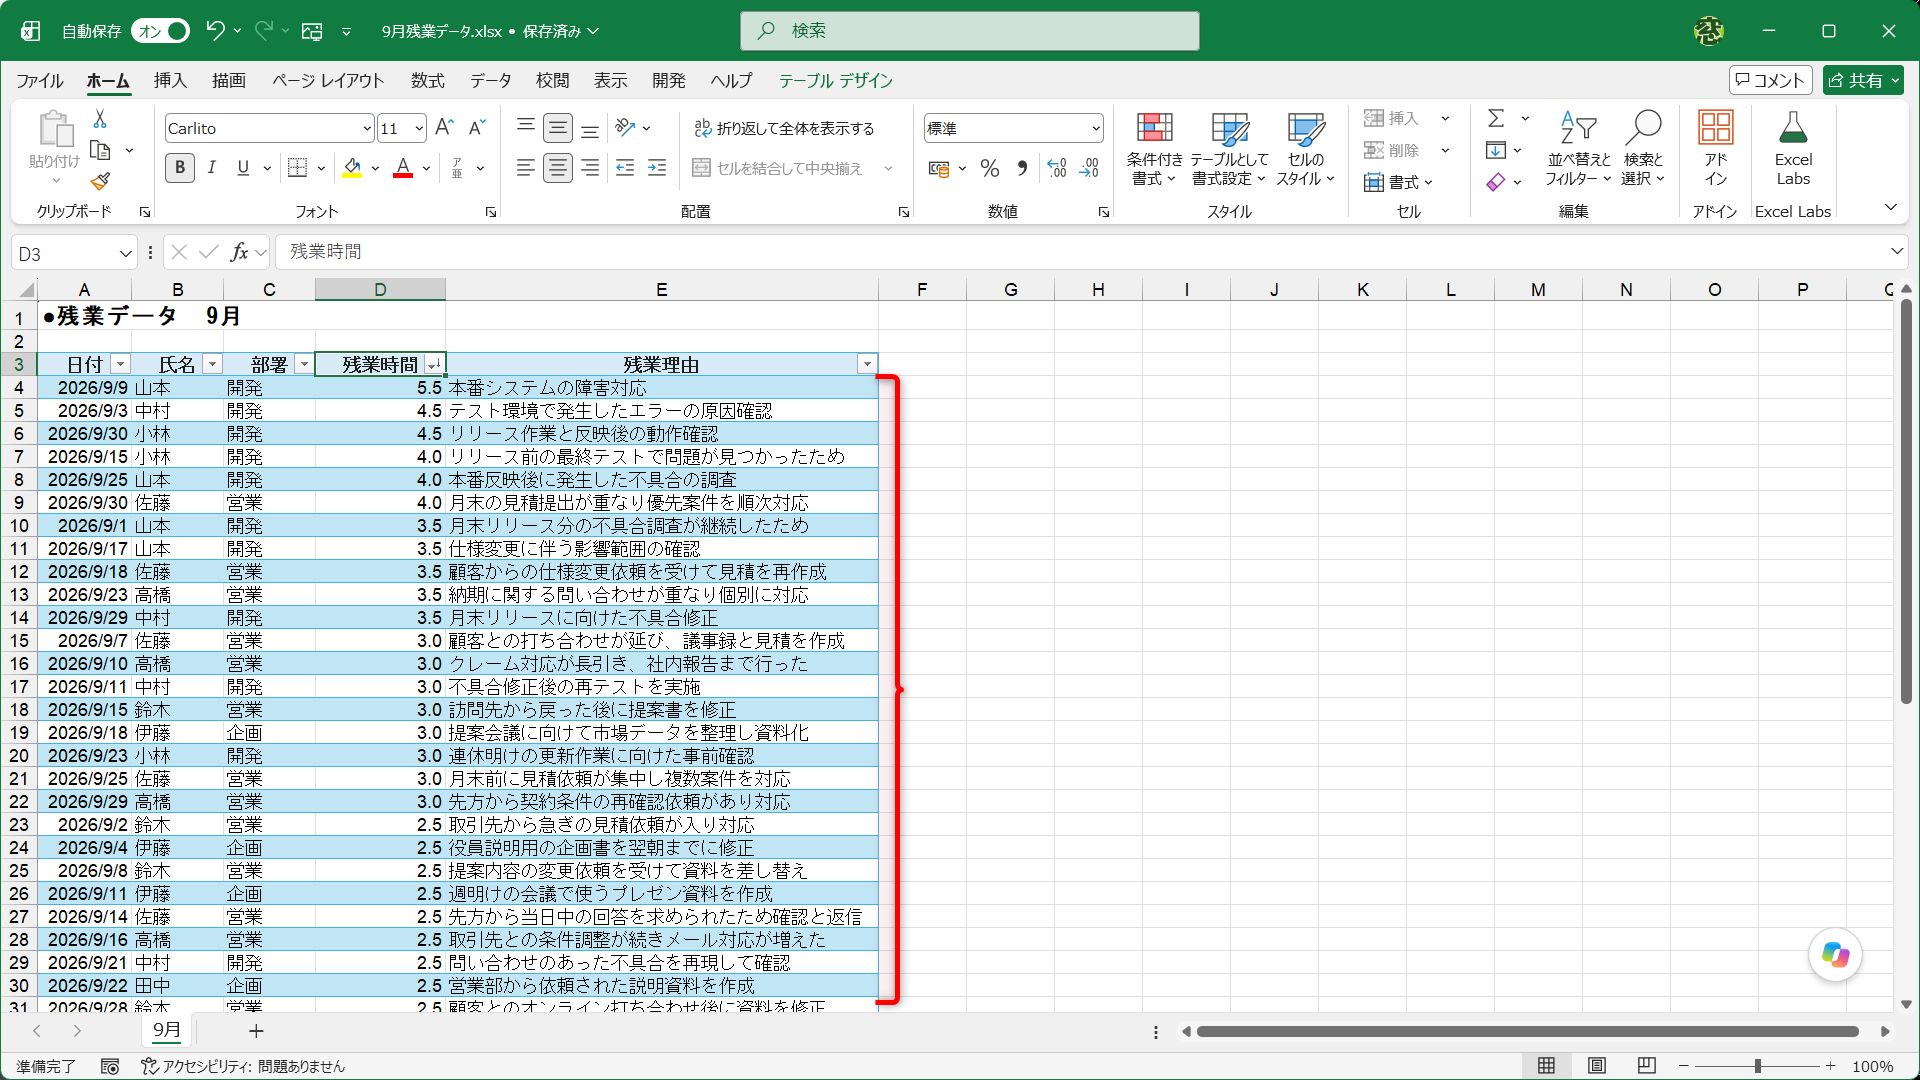Click the cut scissors icon
Viewport: 1920px width, 1080px height.
tap(100, 119)
